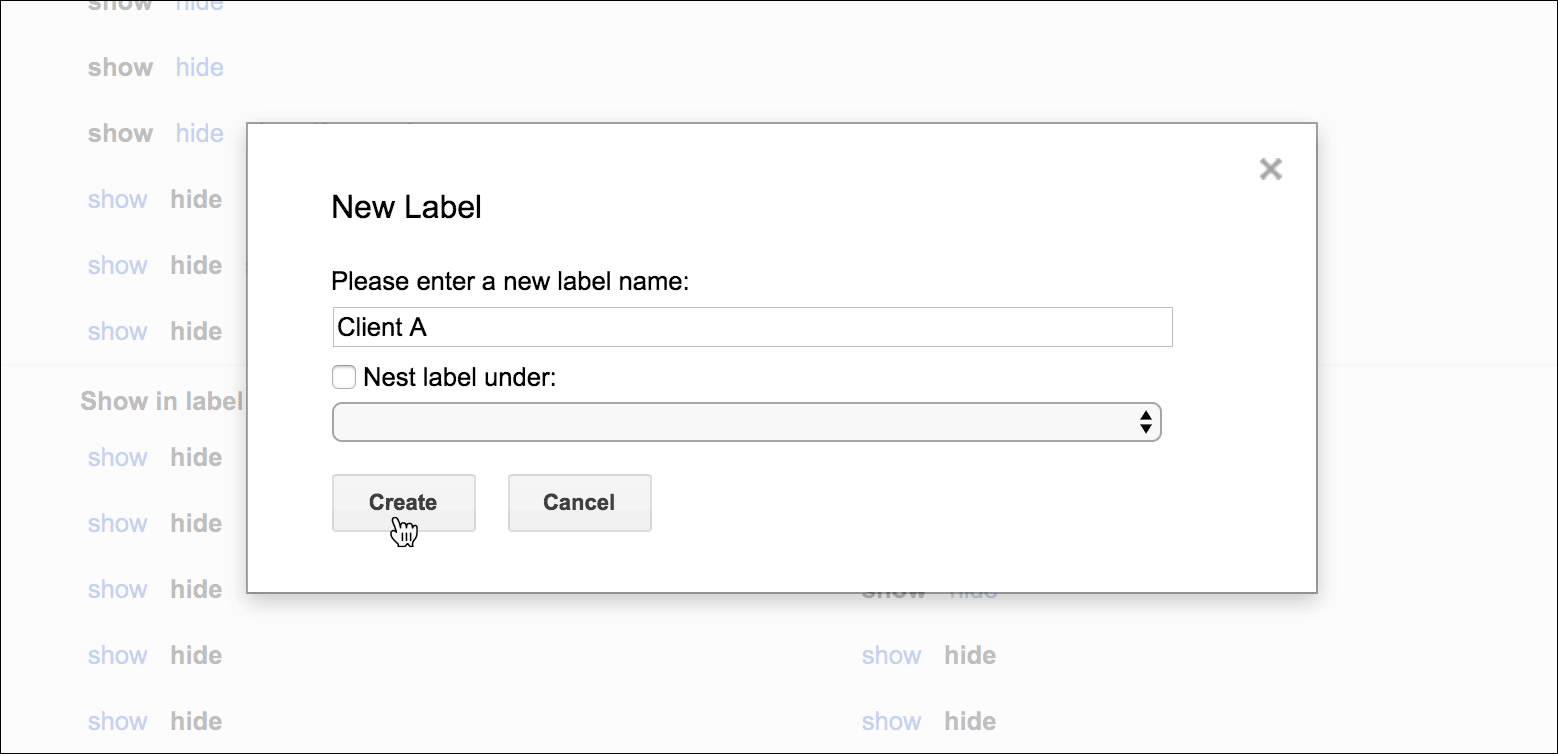Screen dimensions: 1558x754
Task: Click the bold hide link in the right column
Action: click(969, 655)
